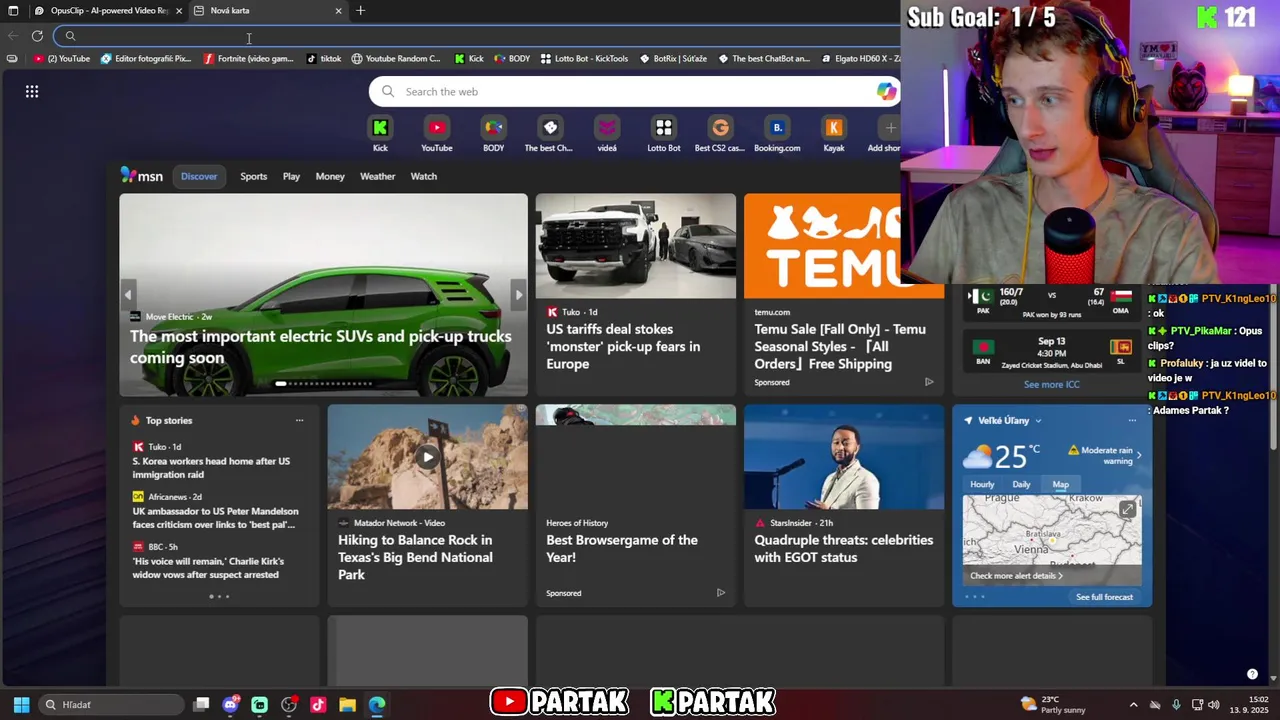The width and height of the screenshot is (1280, 720).
Task: Click the Copilot icon in web search box
Action: pos(887,91)
